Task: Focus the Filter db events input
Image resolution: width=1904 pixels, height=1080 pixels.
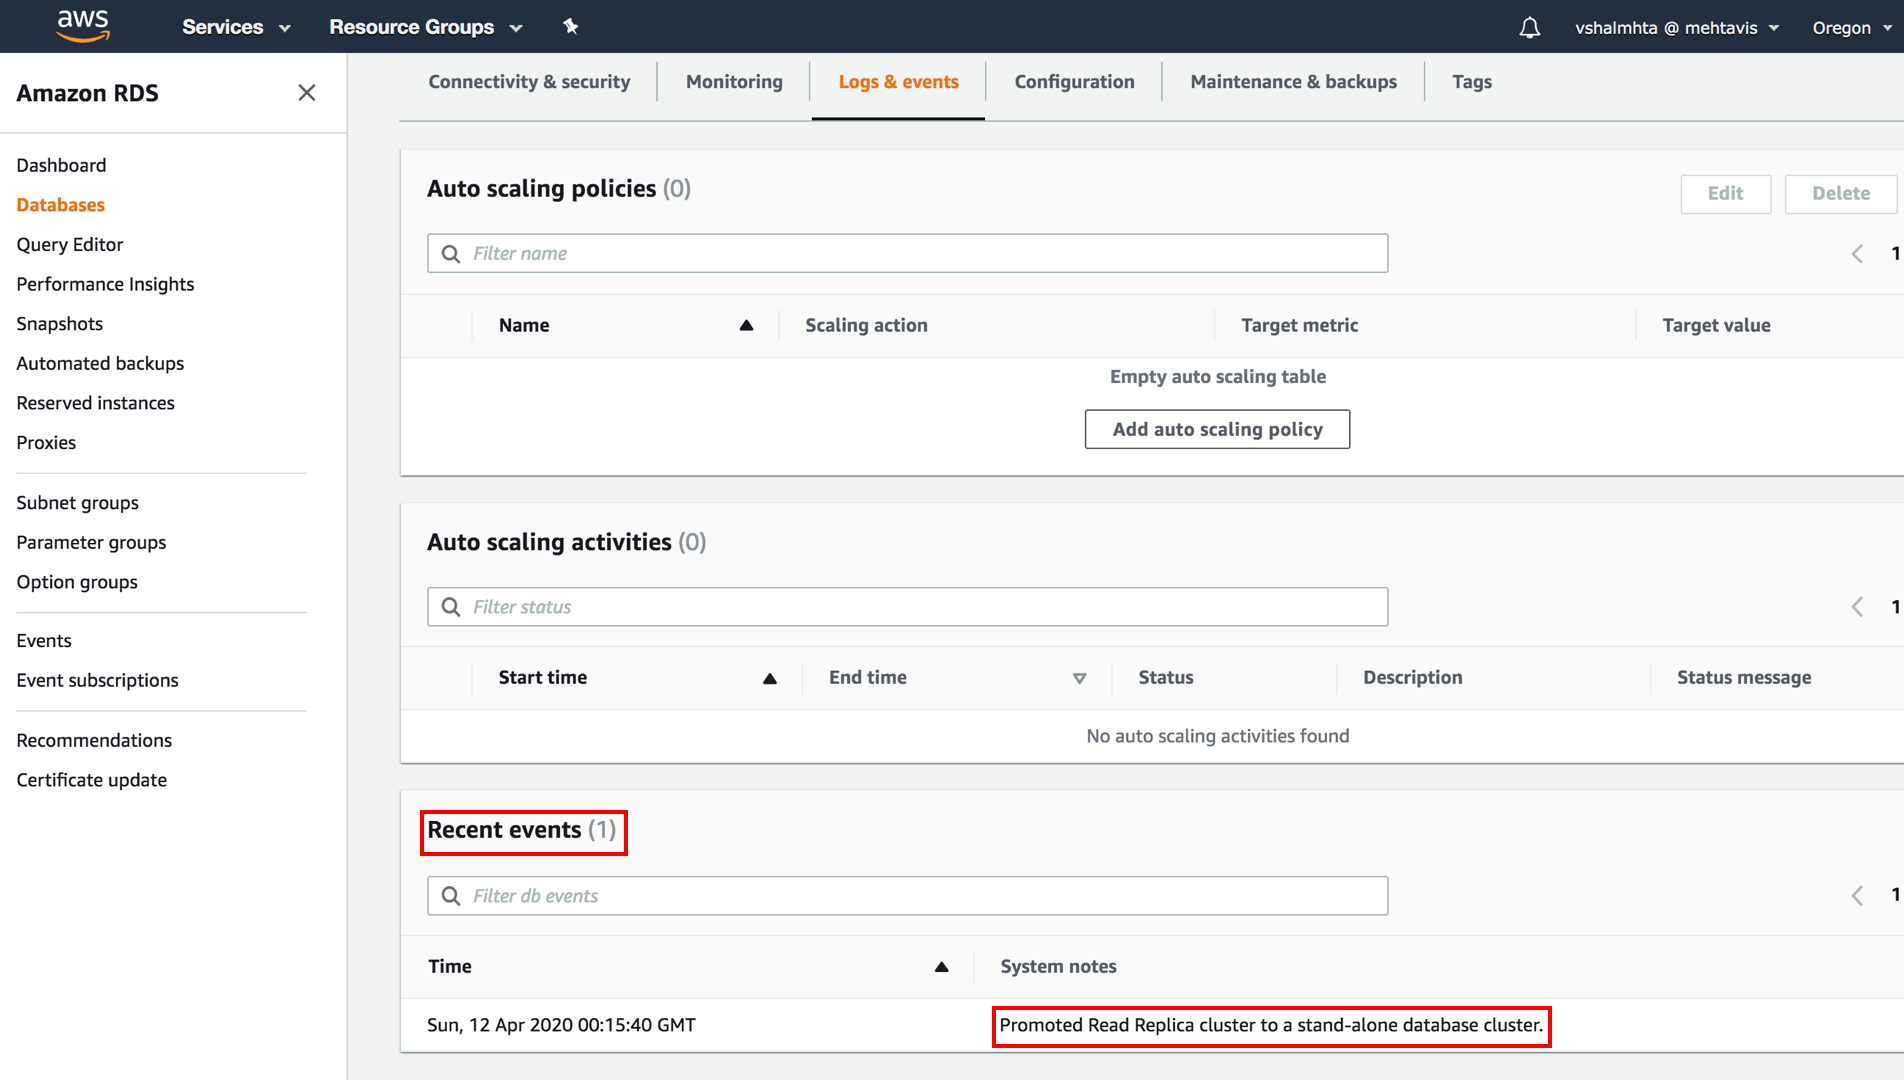Action: pyautogui.click(x=907, y=896)
